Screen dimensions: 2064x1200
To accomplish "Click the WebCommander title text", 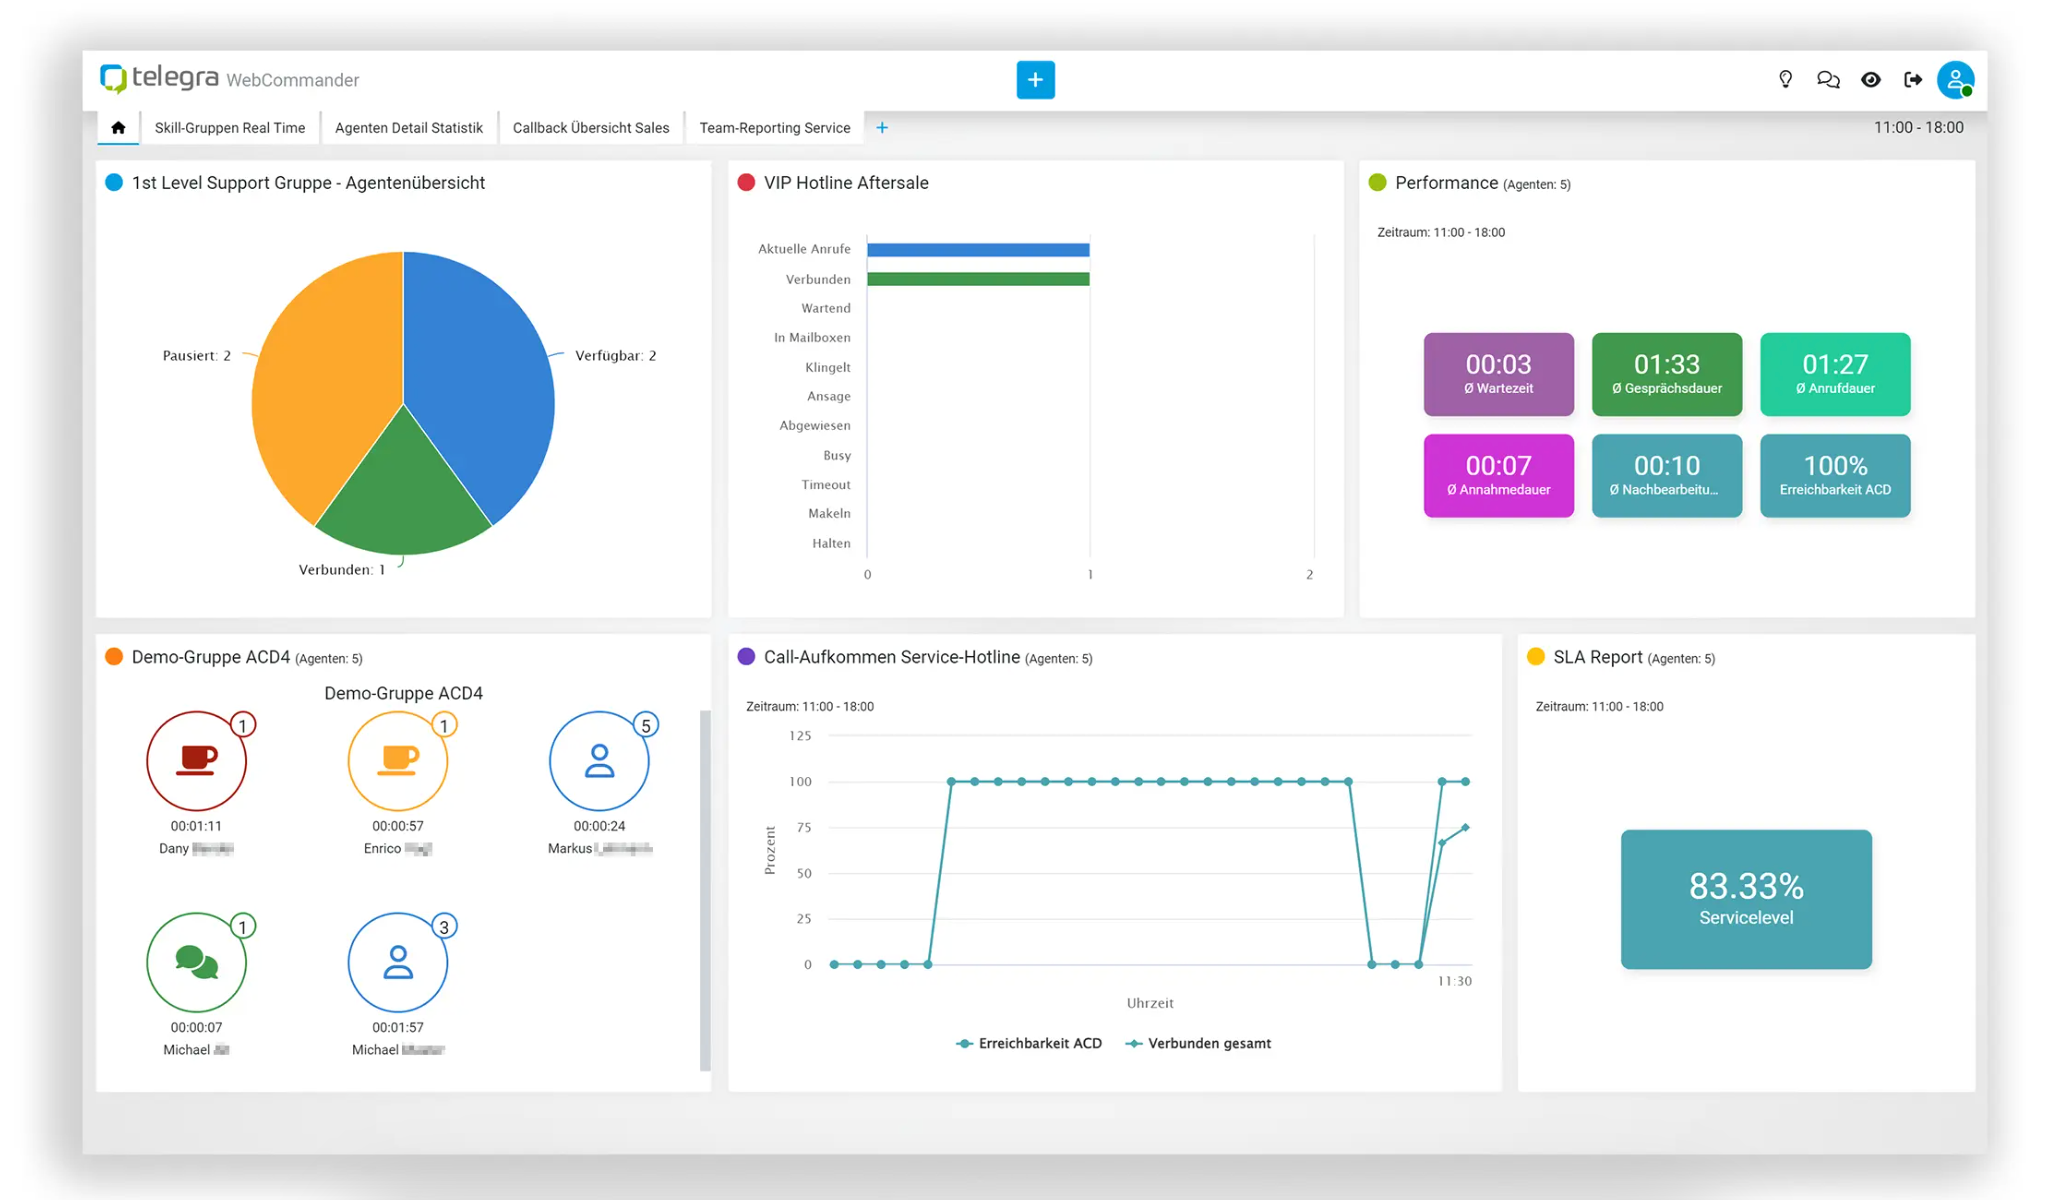I will (293, 80).
